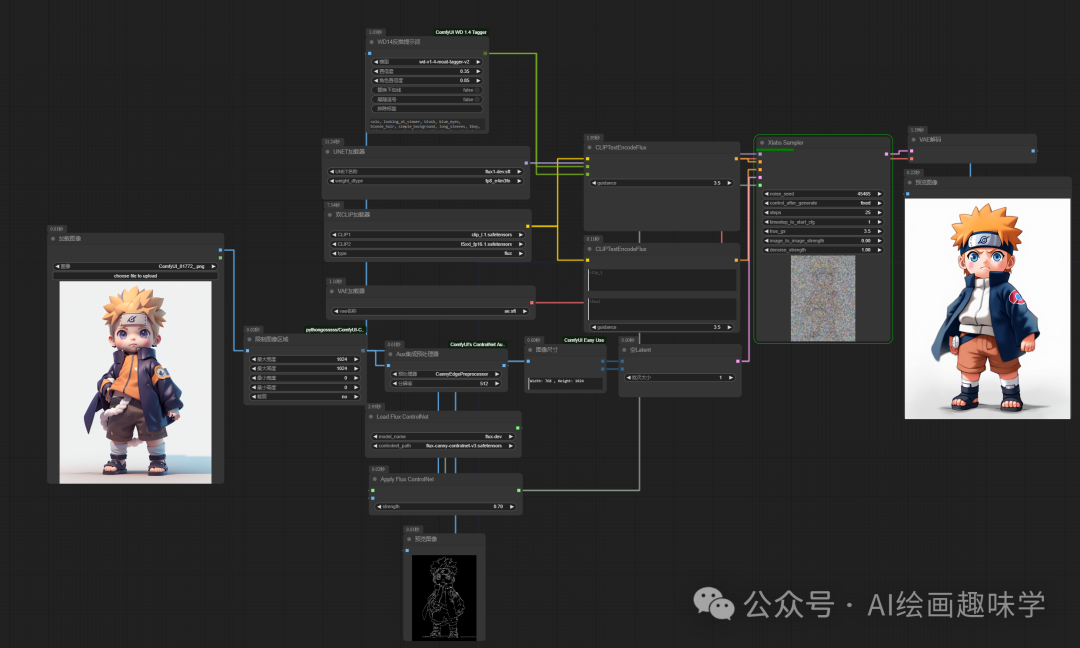Click next arrow on controlnet_path selector
The width and height of the screenshot is (1080, 648).
[x=511, y=446]
